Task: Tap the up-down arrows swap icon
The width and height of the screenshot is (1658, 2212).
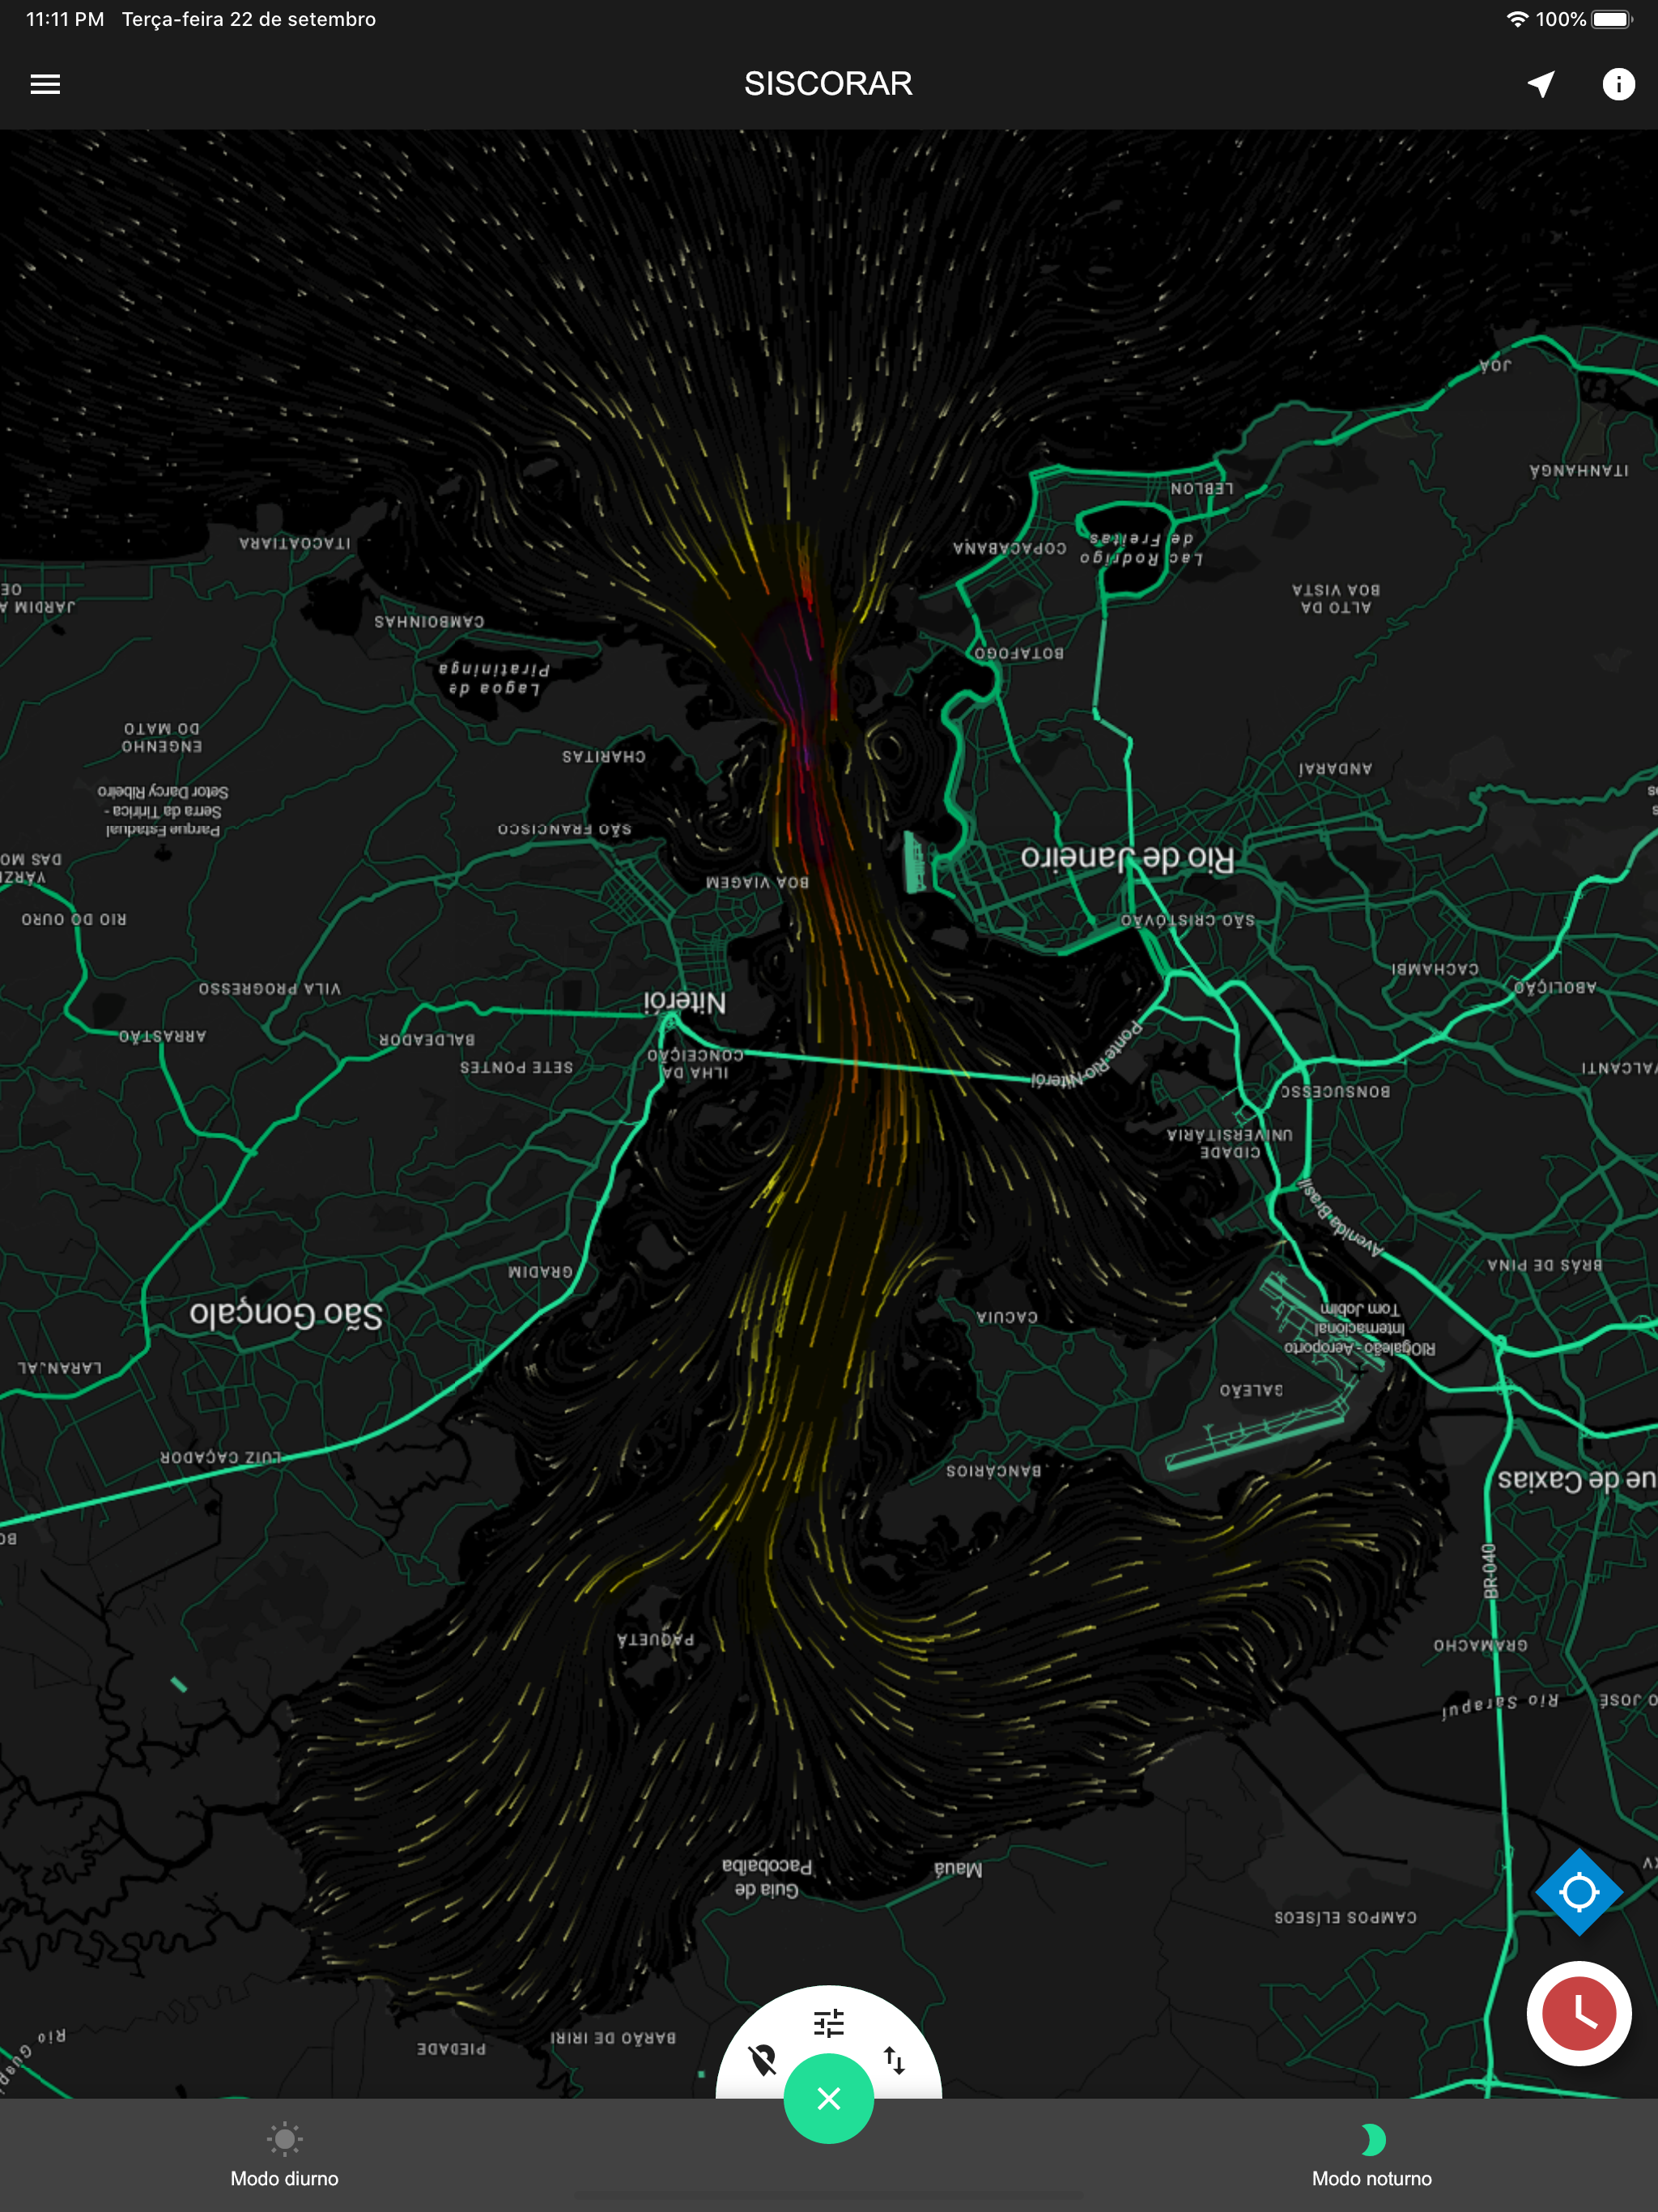Action: pos(894,2060)
